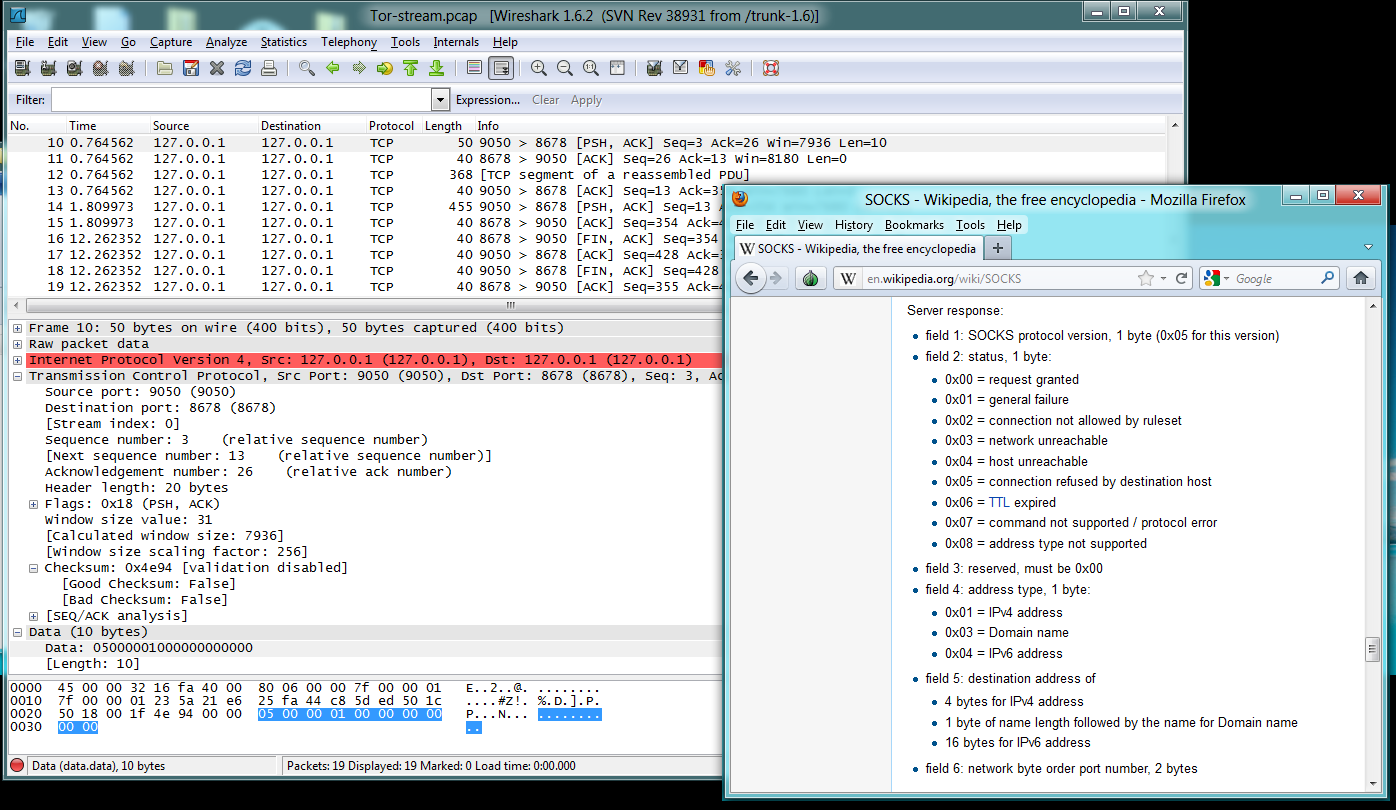Toggle packet list colorize button
The height and width of the screenshot is (810, 1396).
coord(475,68)
